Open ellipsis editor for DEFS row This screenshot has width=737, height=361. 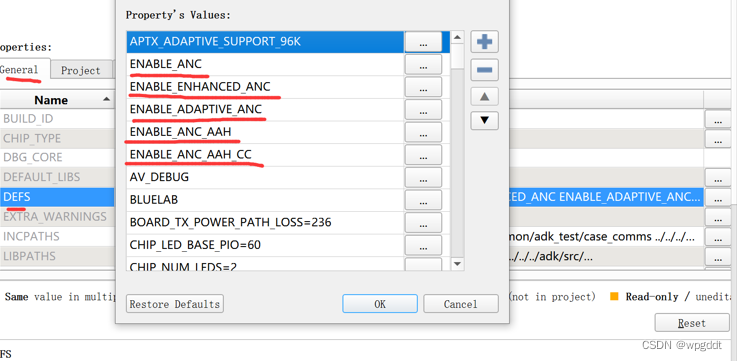718,198
